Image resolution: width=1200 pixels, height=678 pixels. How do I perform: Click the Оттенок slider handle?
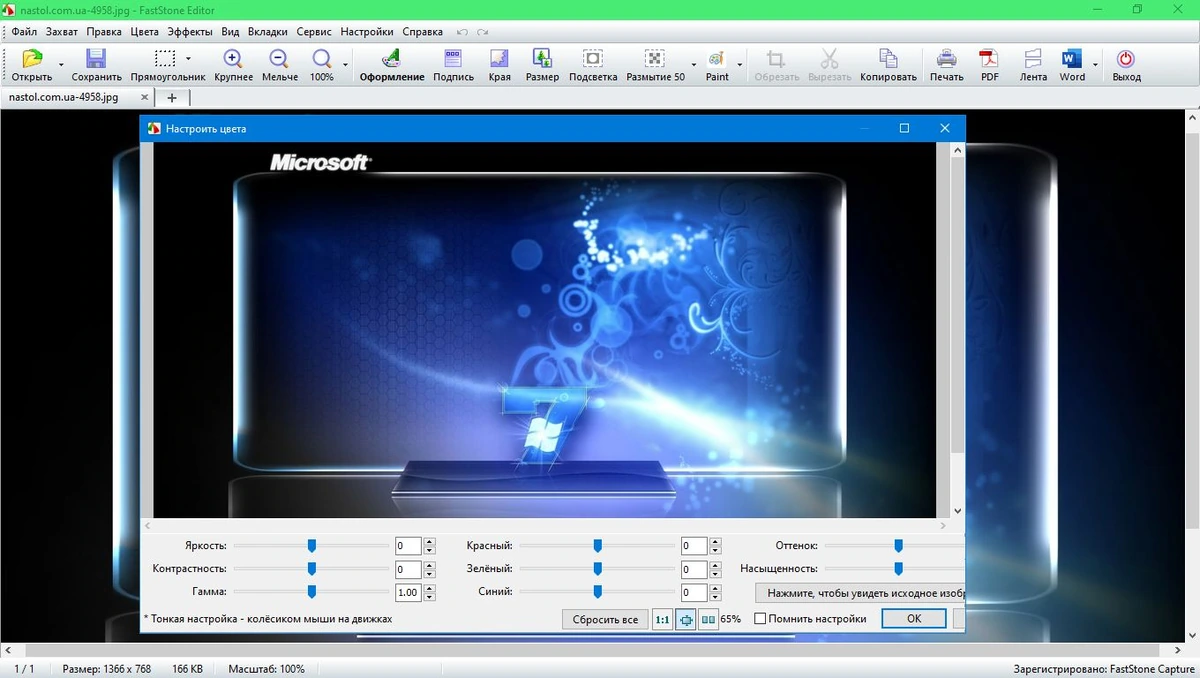[899, 545]
